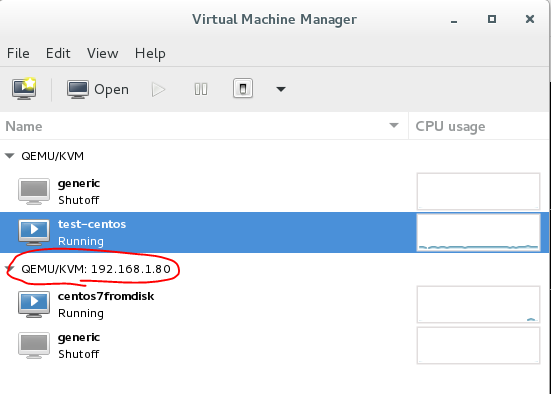Click the Pause toolbar button
The height and width of the screenshot is (394, 551).
coord(201,89)
